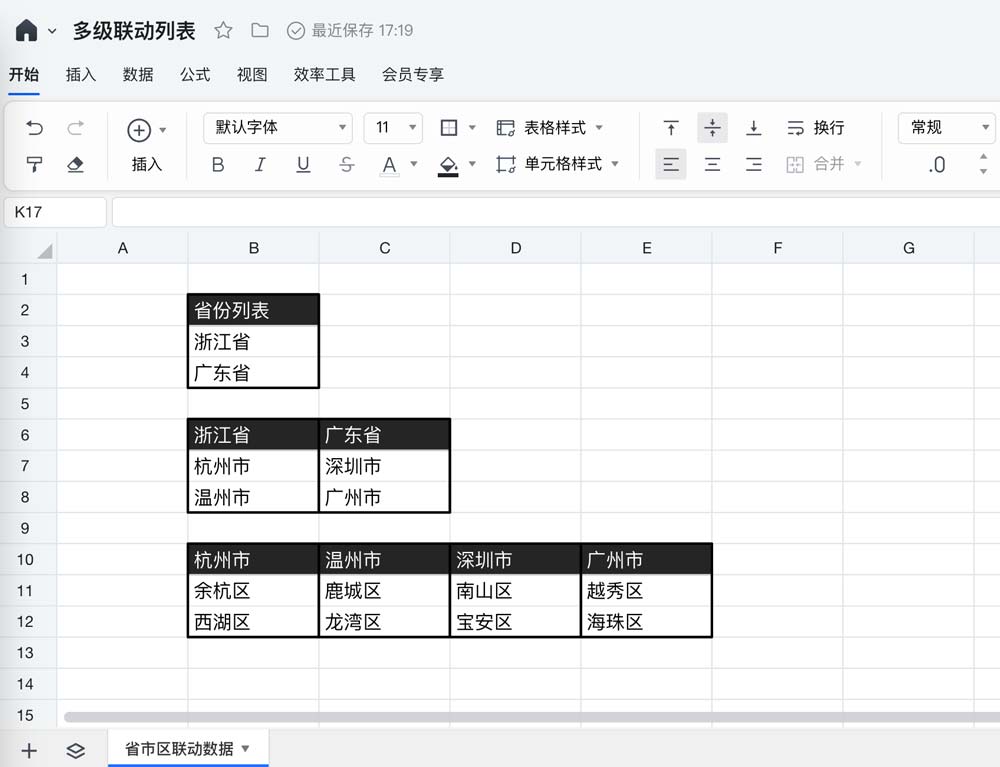Expand the font color dropdown arrow
This screenshot has width=1000, height=767.
(x=414, y=164)
